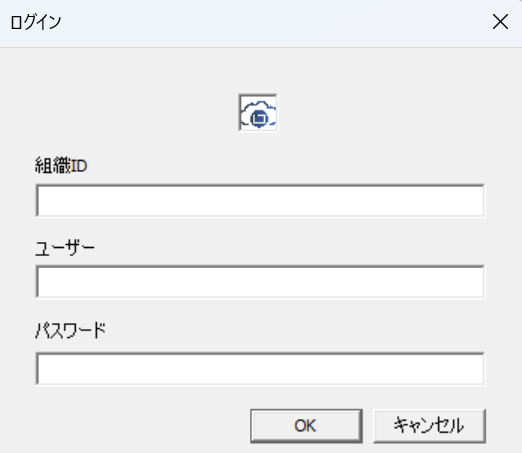Focus the 組織ID input field
The width and height of the screenshot is (522, 453).
pyautogui.click(x=260, y=200)
